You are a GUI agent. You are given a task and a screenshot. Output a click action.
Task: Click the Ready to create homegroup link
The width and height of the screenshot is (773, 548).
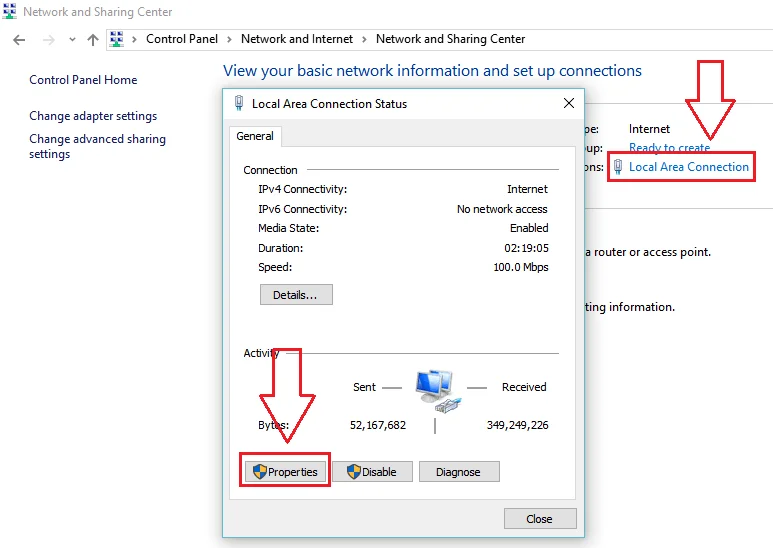pos(669,147)
